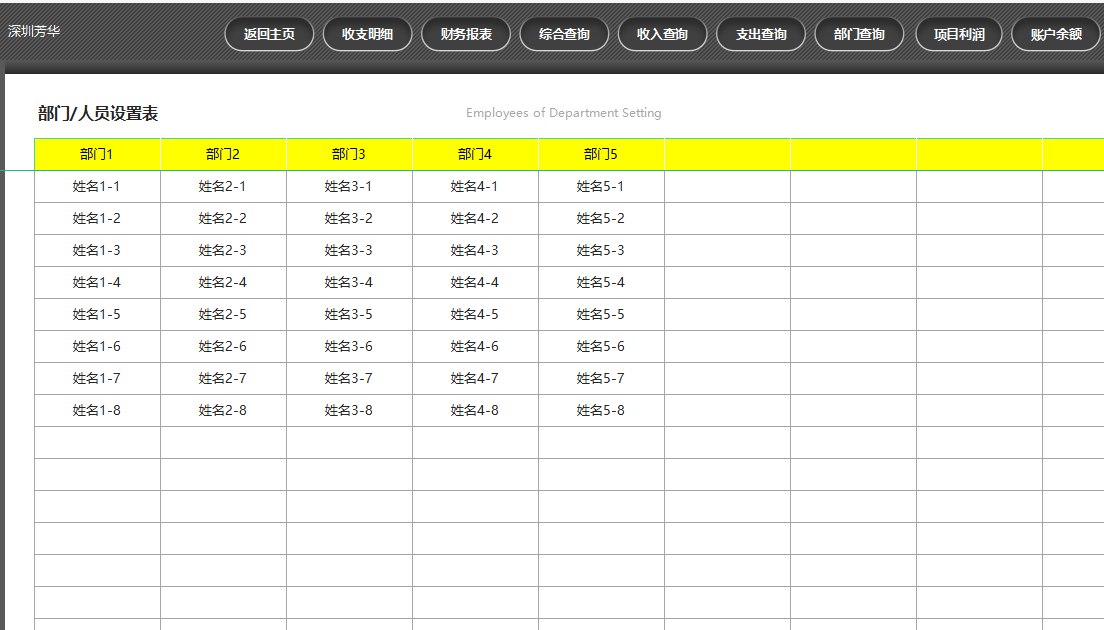Select cell 姓名3-6
This screenshot has height=630, width=1104.
click(349, 346)
